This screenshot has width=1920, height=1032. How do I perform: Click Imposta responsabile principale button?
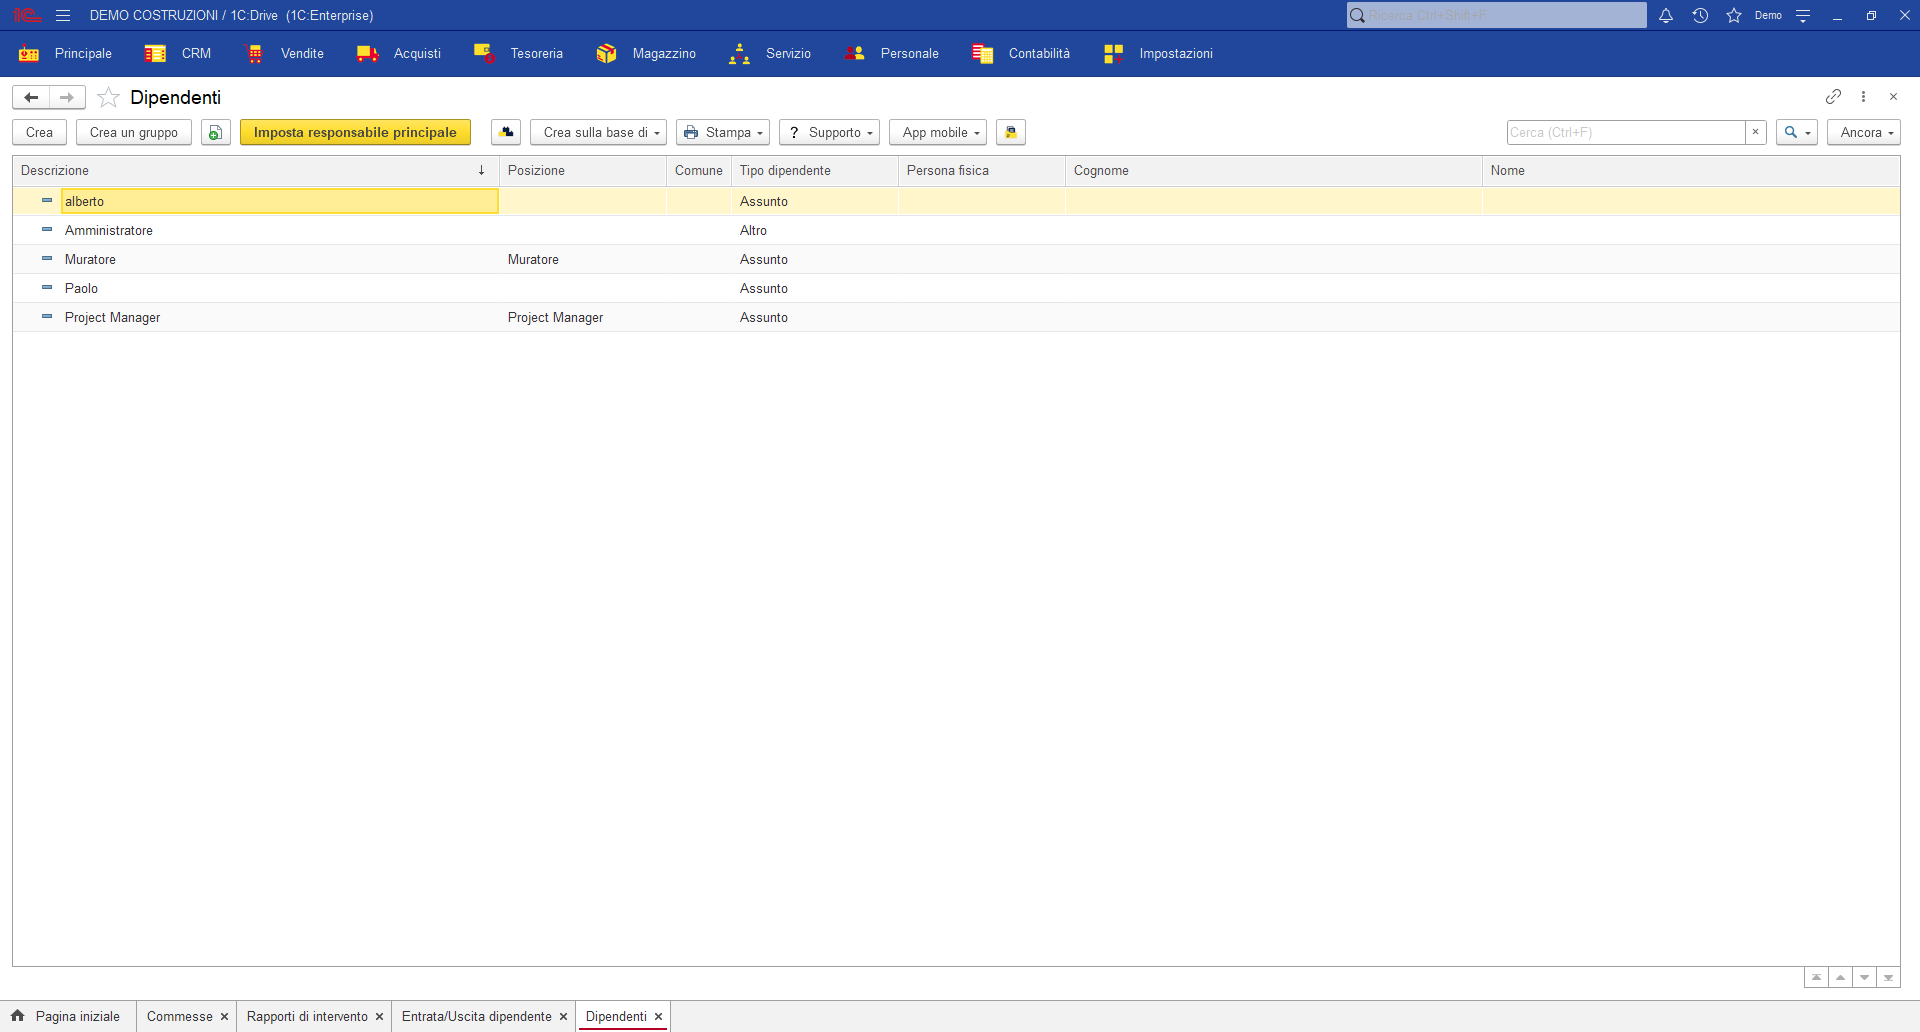pos(355,132)
